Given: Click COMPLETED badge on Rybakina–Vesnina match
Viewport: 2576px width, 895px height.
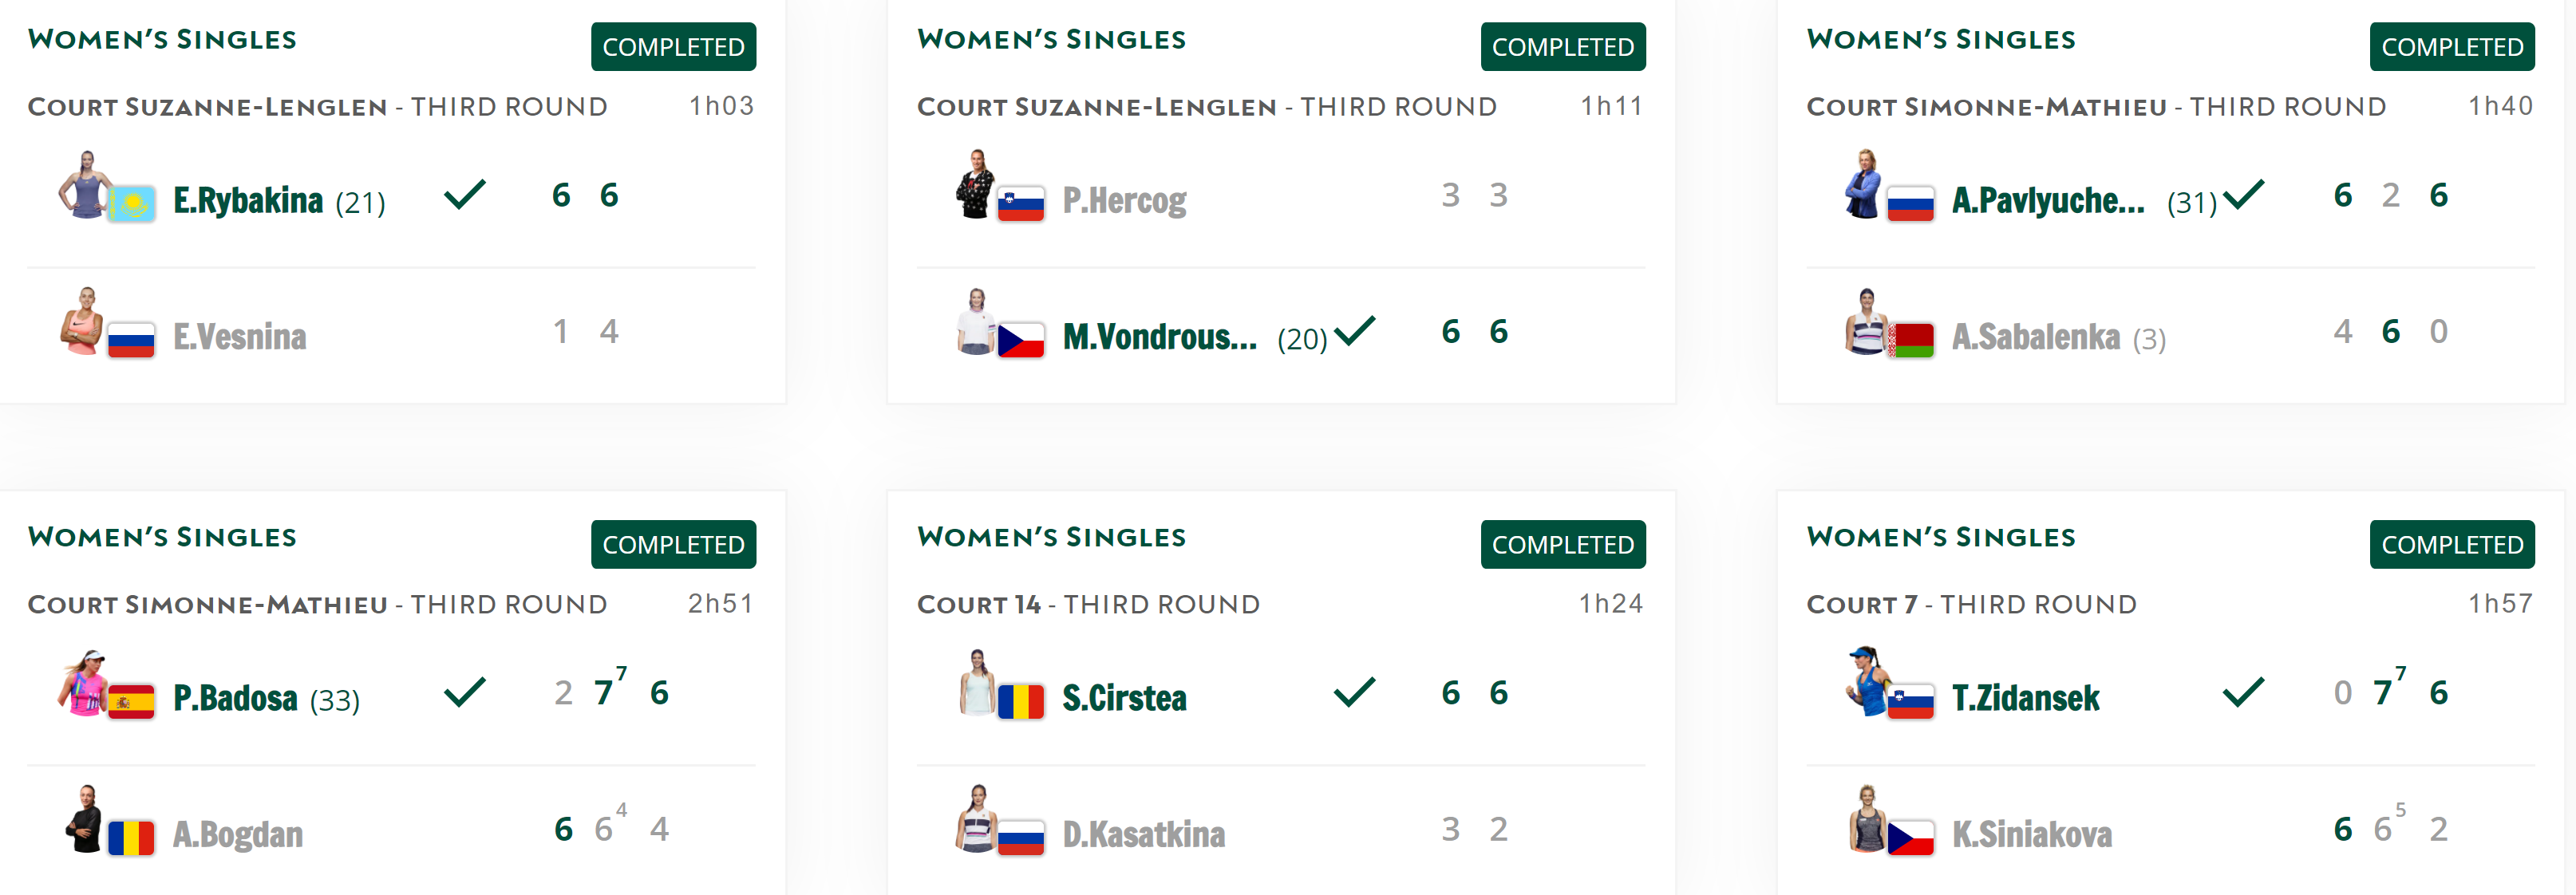Looking at the screenshot, I should 673,47.
